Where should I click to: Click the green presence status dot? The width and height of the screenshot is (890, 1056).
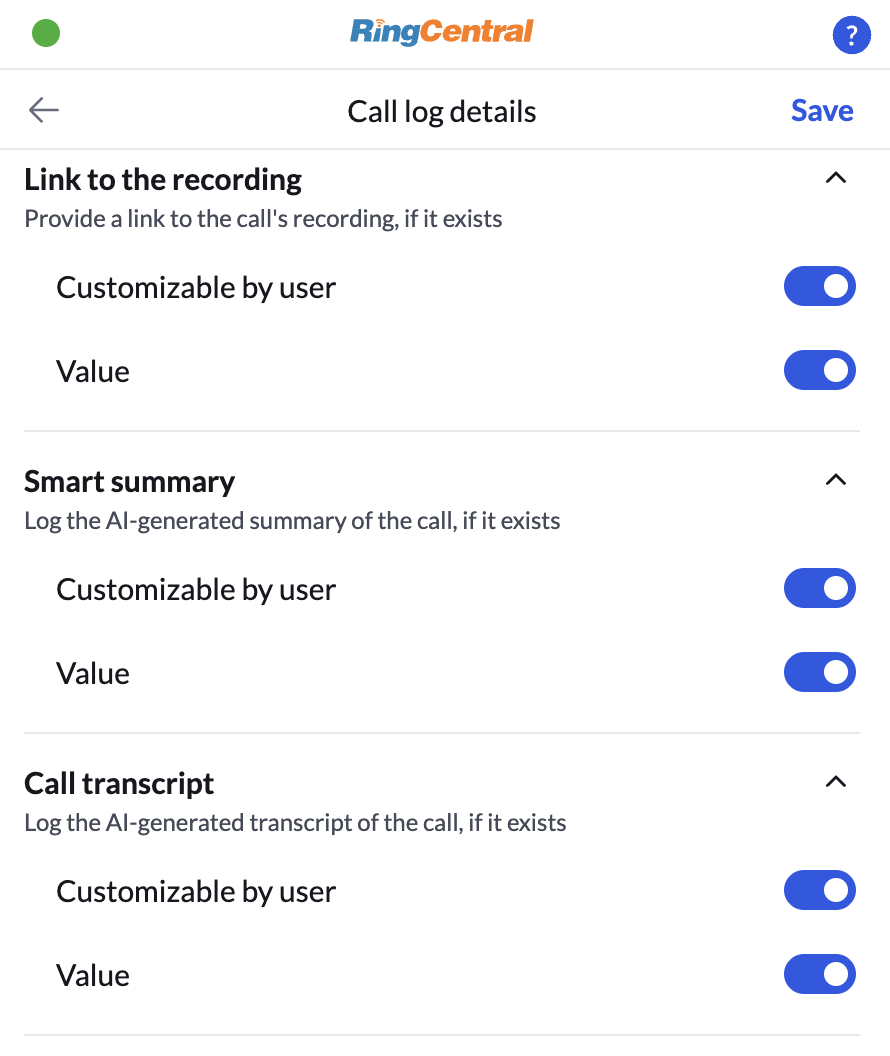click(46, 33)
